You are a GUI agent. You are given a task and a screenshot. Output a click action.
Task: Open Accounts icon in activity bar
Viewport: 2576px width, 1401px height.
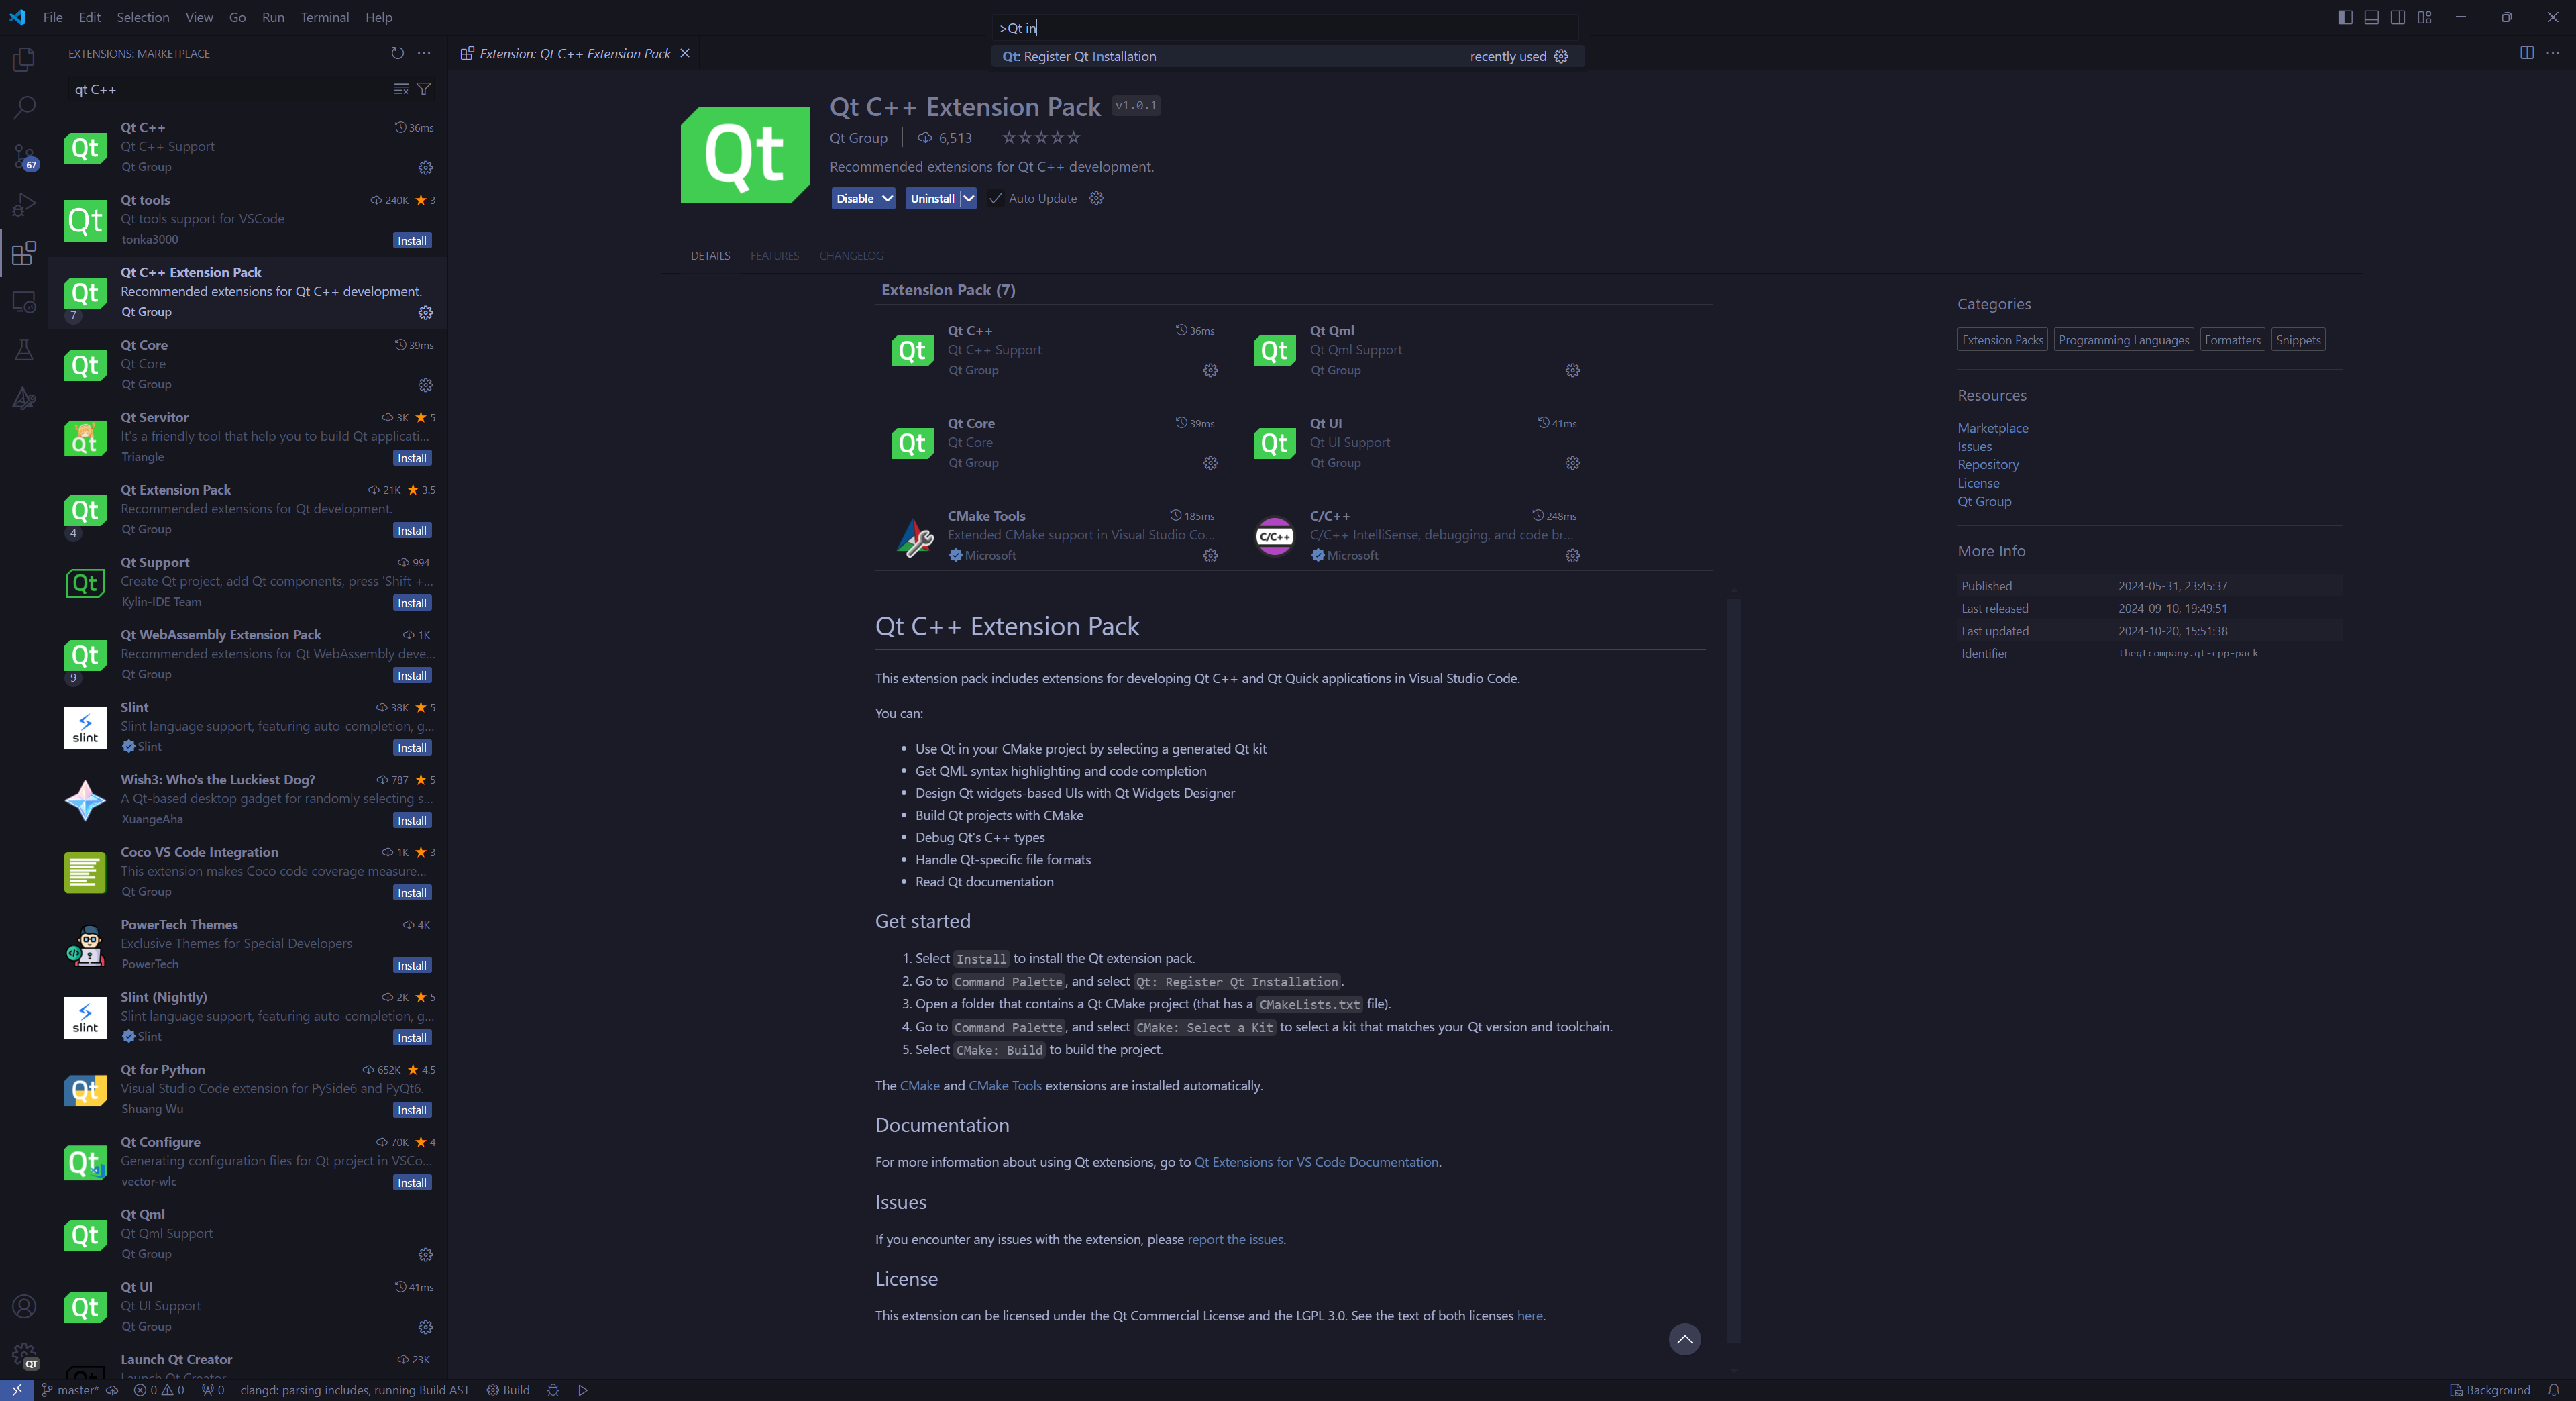tap(24, 1306)
